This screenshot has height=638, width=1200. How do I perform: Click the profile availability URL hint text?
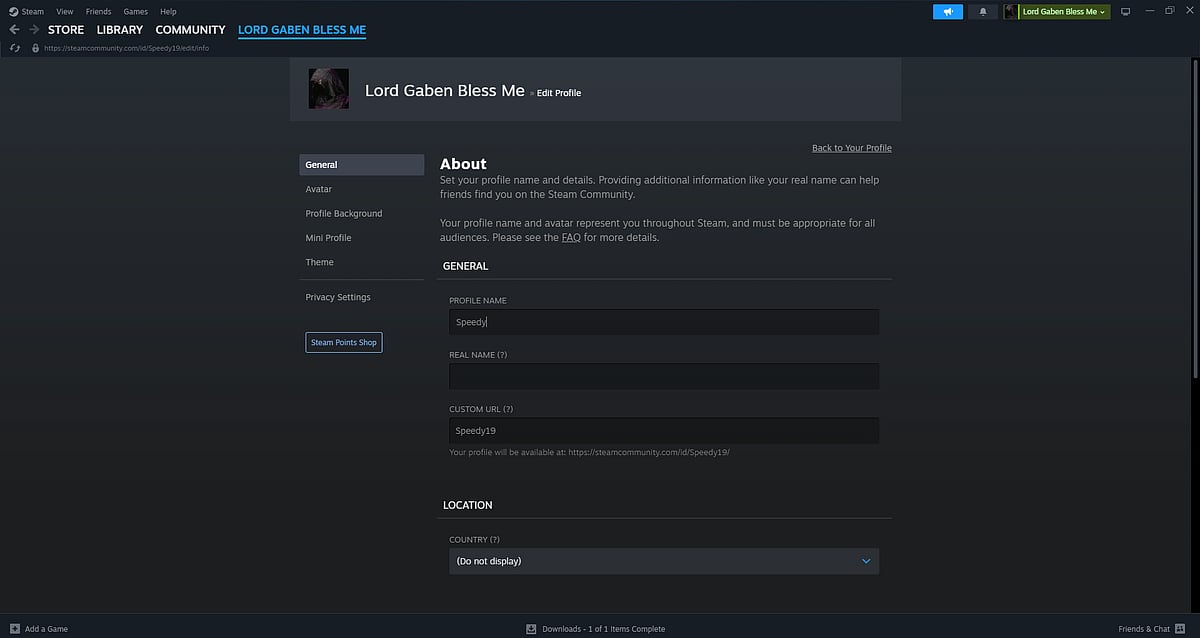coord(590,452)
